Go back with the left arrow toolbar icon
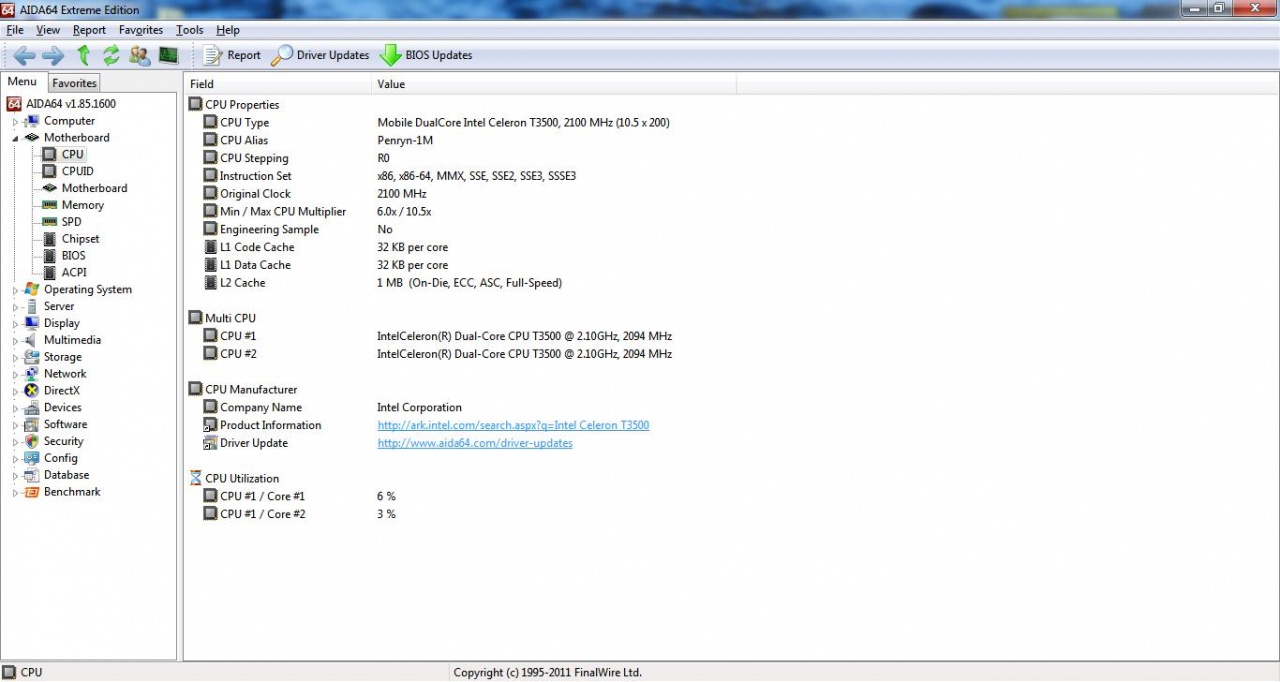The image size is (1280, 682). tap(24, 55)
